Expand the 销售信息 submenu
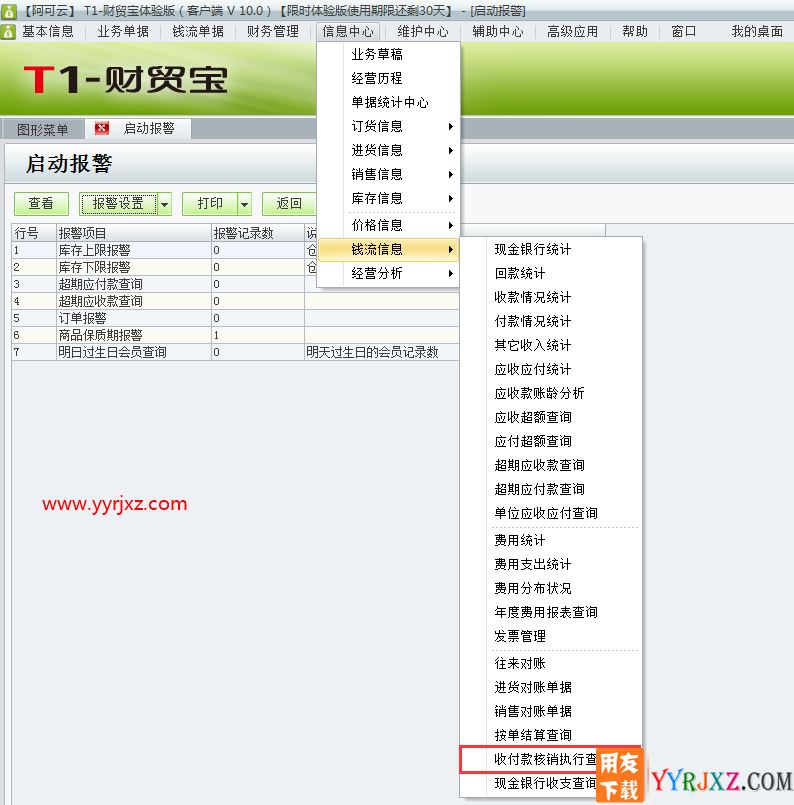Viewport: 794px width, 805px height. tap(389, 175)
